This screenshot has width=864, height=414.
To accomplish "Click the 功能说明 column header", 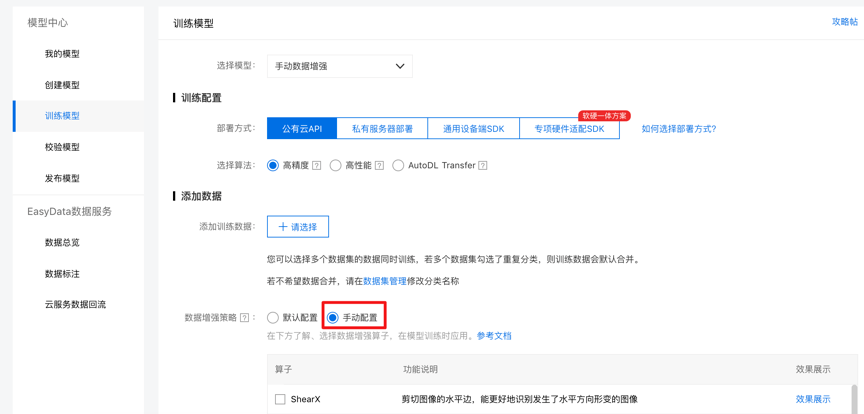I will 420,368.
